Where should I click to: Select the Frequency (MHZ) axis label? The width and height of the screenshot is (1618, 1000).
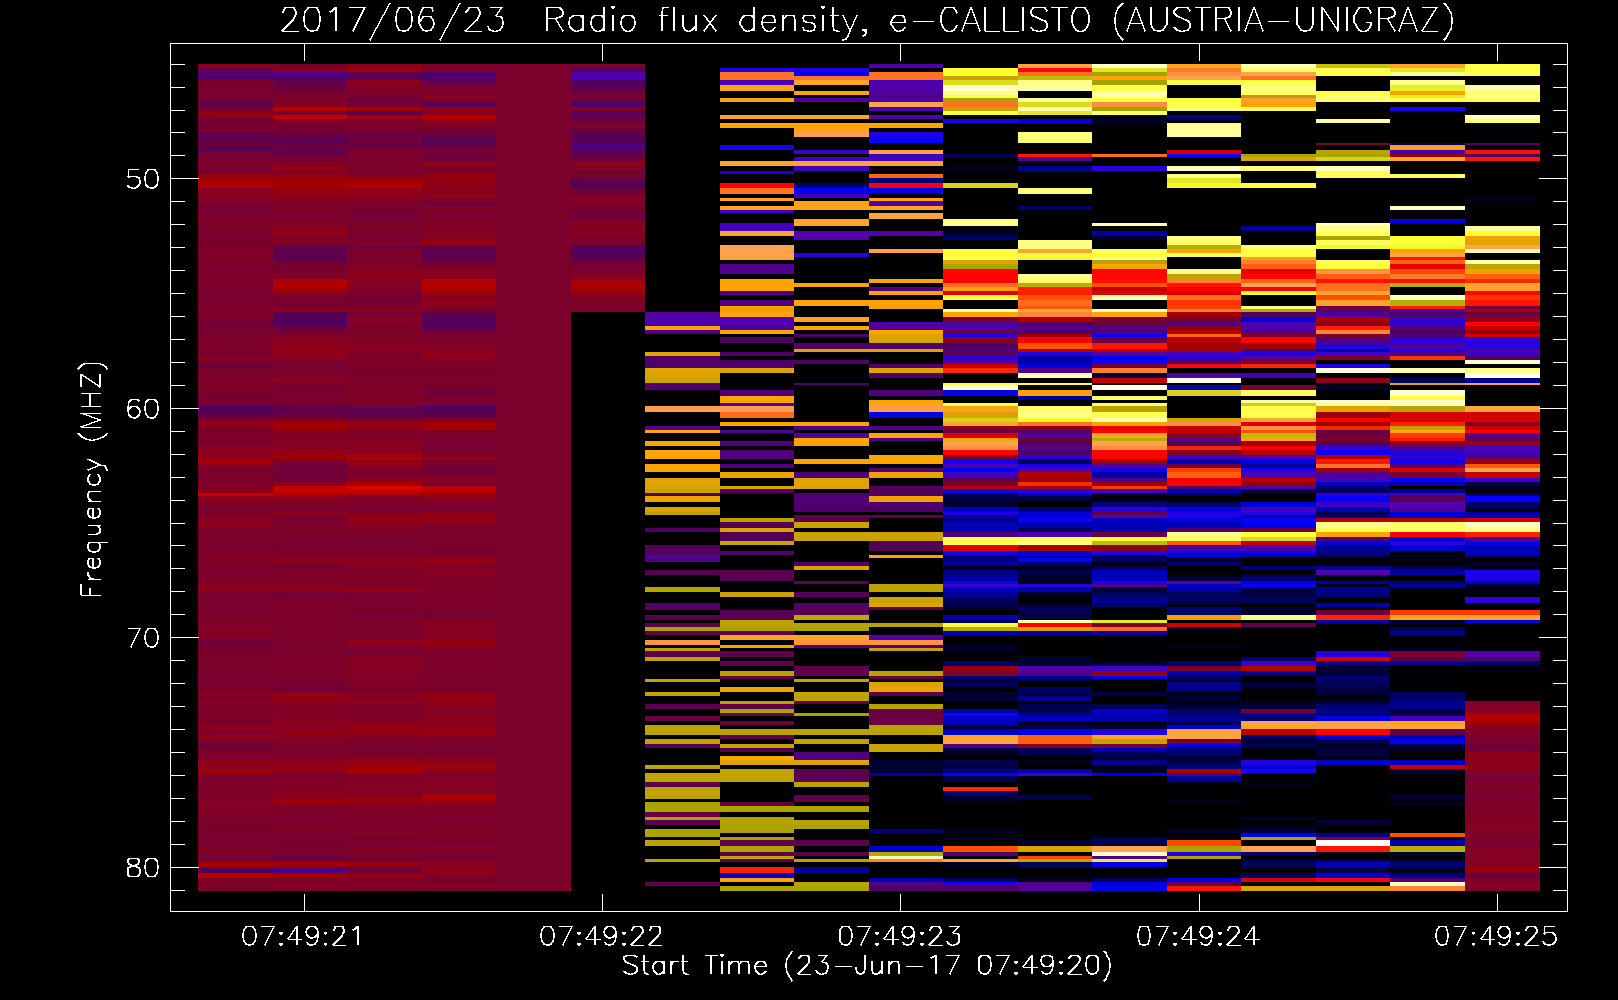click(91, 480)
